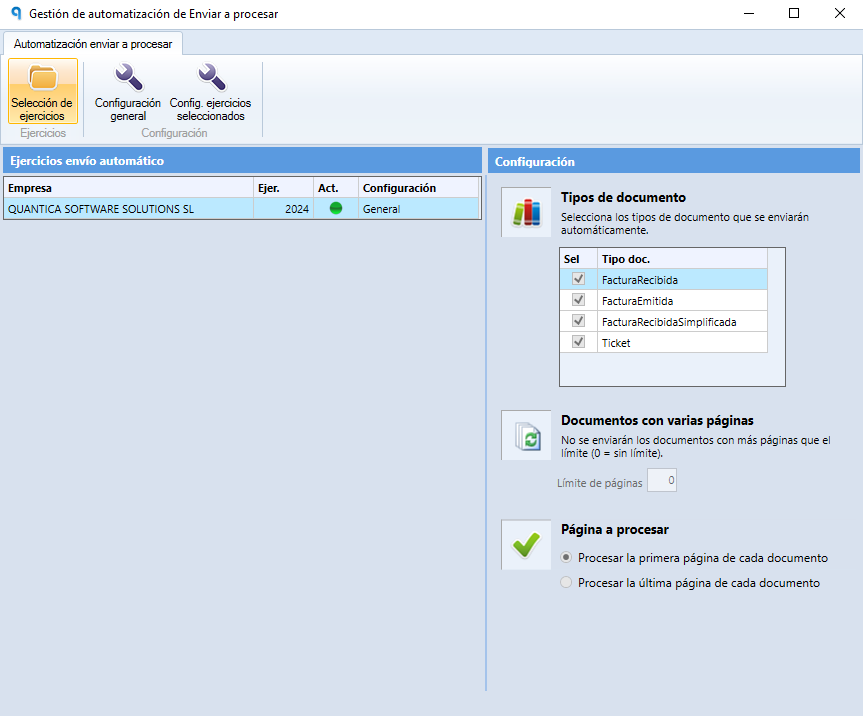
Task: Select Procesar la última página radio button
Action: coord(566,582)
